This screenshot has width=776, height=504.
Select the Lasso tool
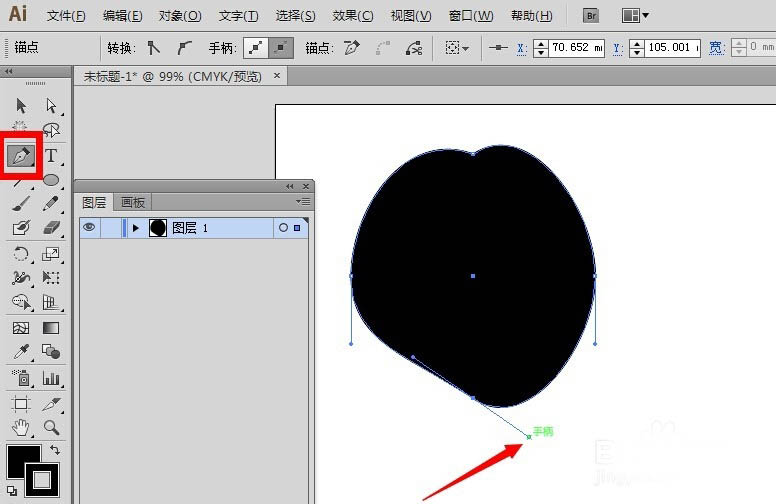pos(51,130)
